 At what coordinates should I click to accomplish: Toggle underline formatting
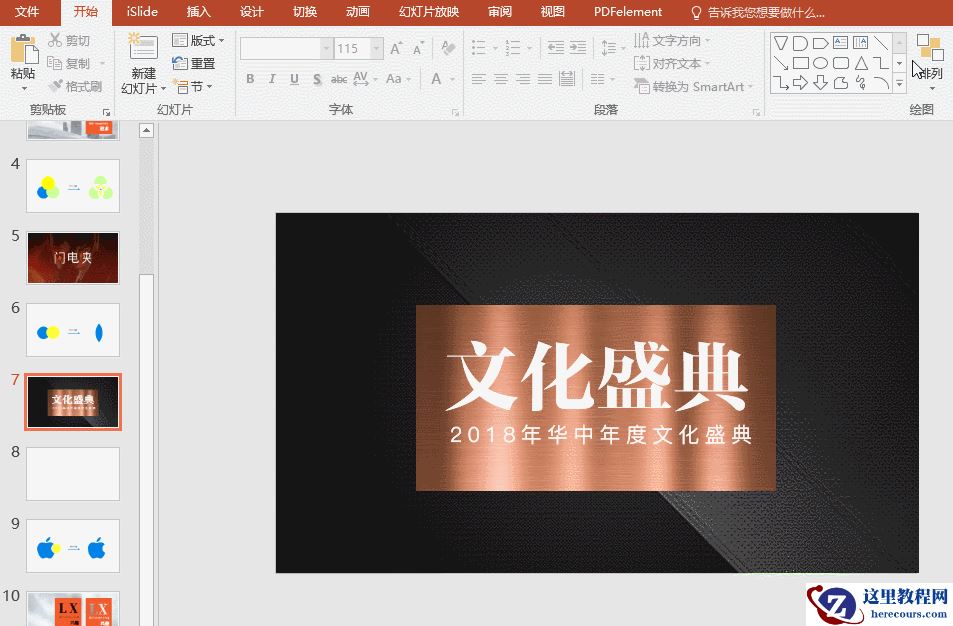[x=294, y=79]
